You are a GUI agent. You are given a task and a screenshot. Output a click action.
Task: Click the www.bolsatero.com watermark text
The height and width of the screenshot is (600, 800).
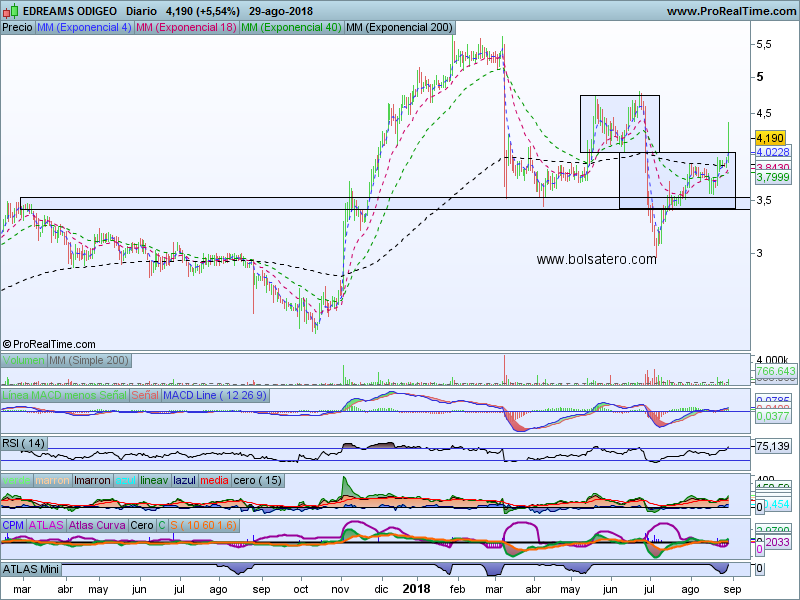(x=597, y=259)
